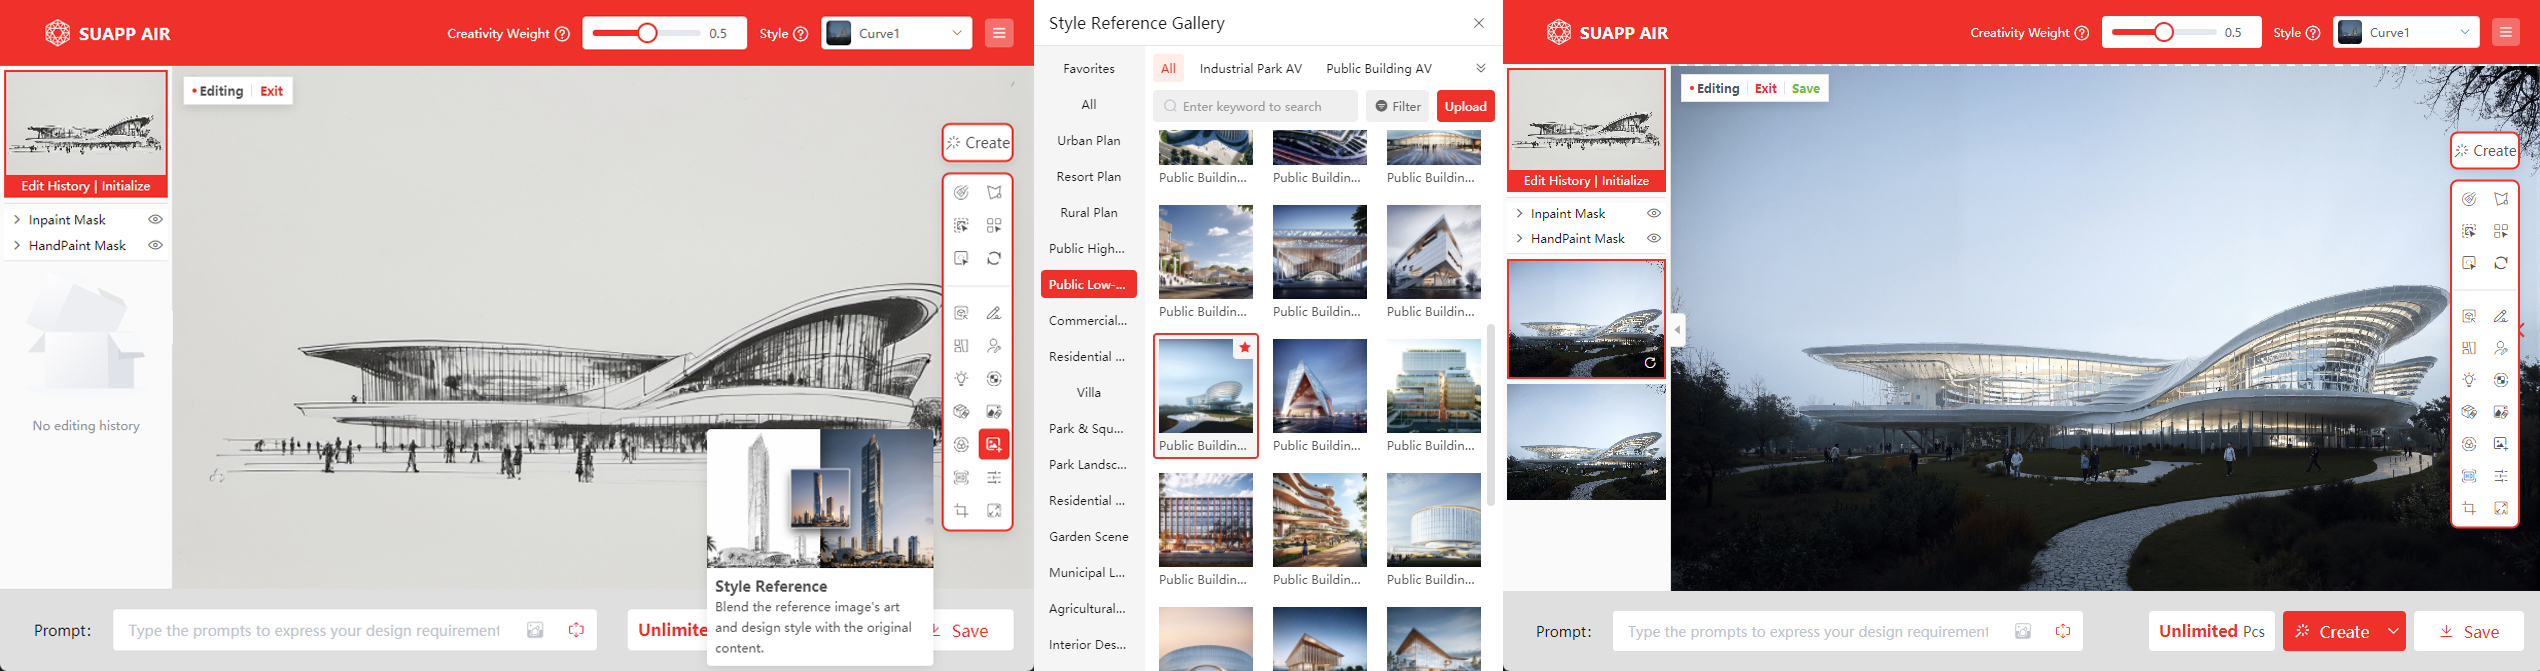Open the Favorites category in the gallery sidebar

coord(1089,68)
